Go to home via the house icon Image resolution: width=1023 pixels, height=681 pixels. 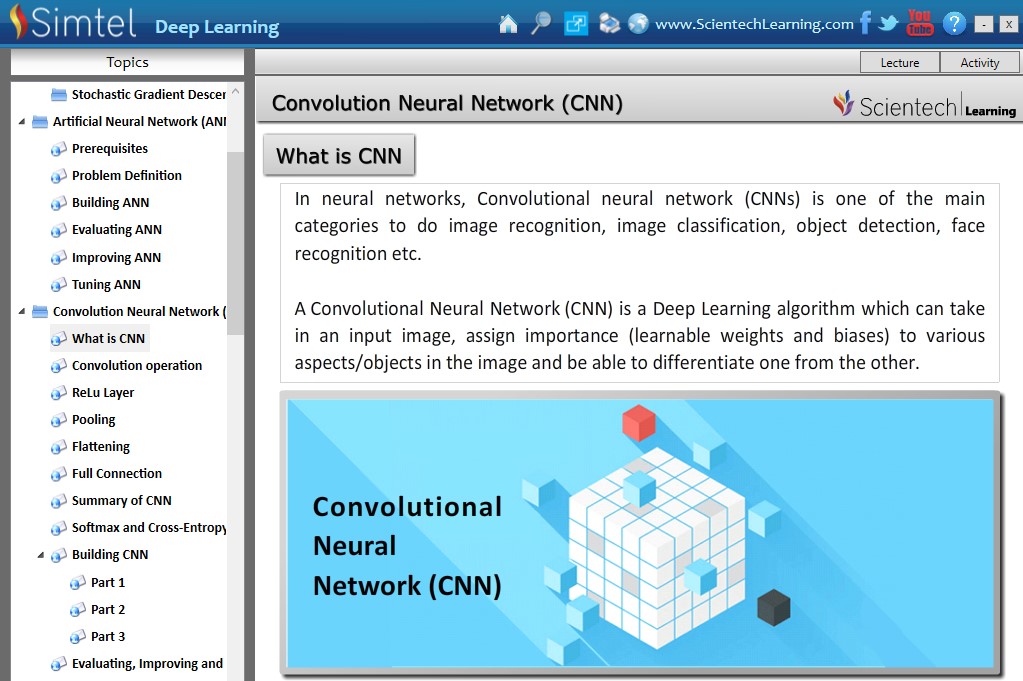(x=508, y=24)
